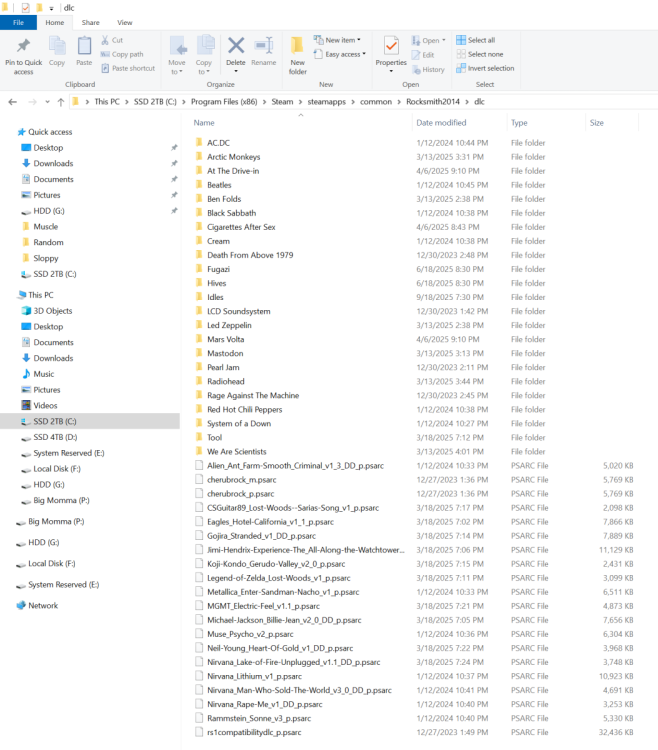Select Big Momma (P:) under This PC
658x750 pixels.
pyautogui.click(x=61, y=500)
